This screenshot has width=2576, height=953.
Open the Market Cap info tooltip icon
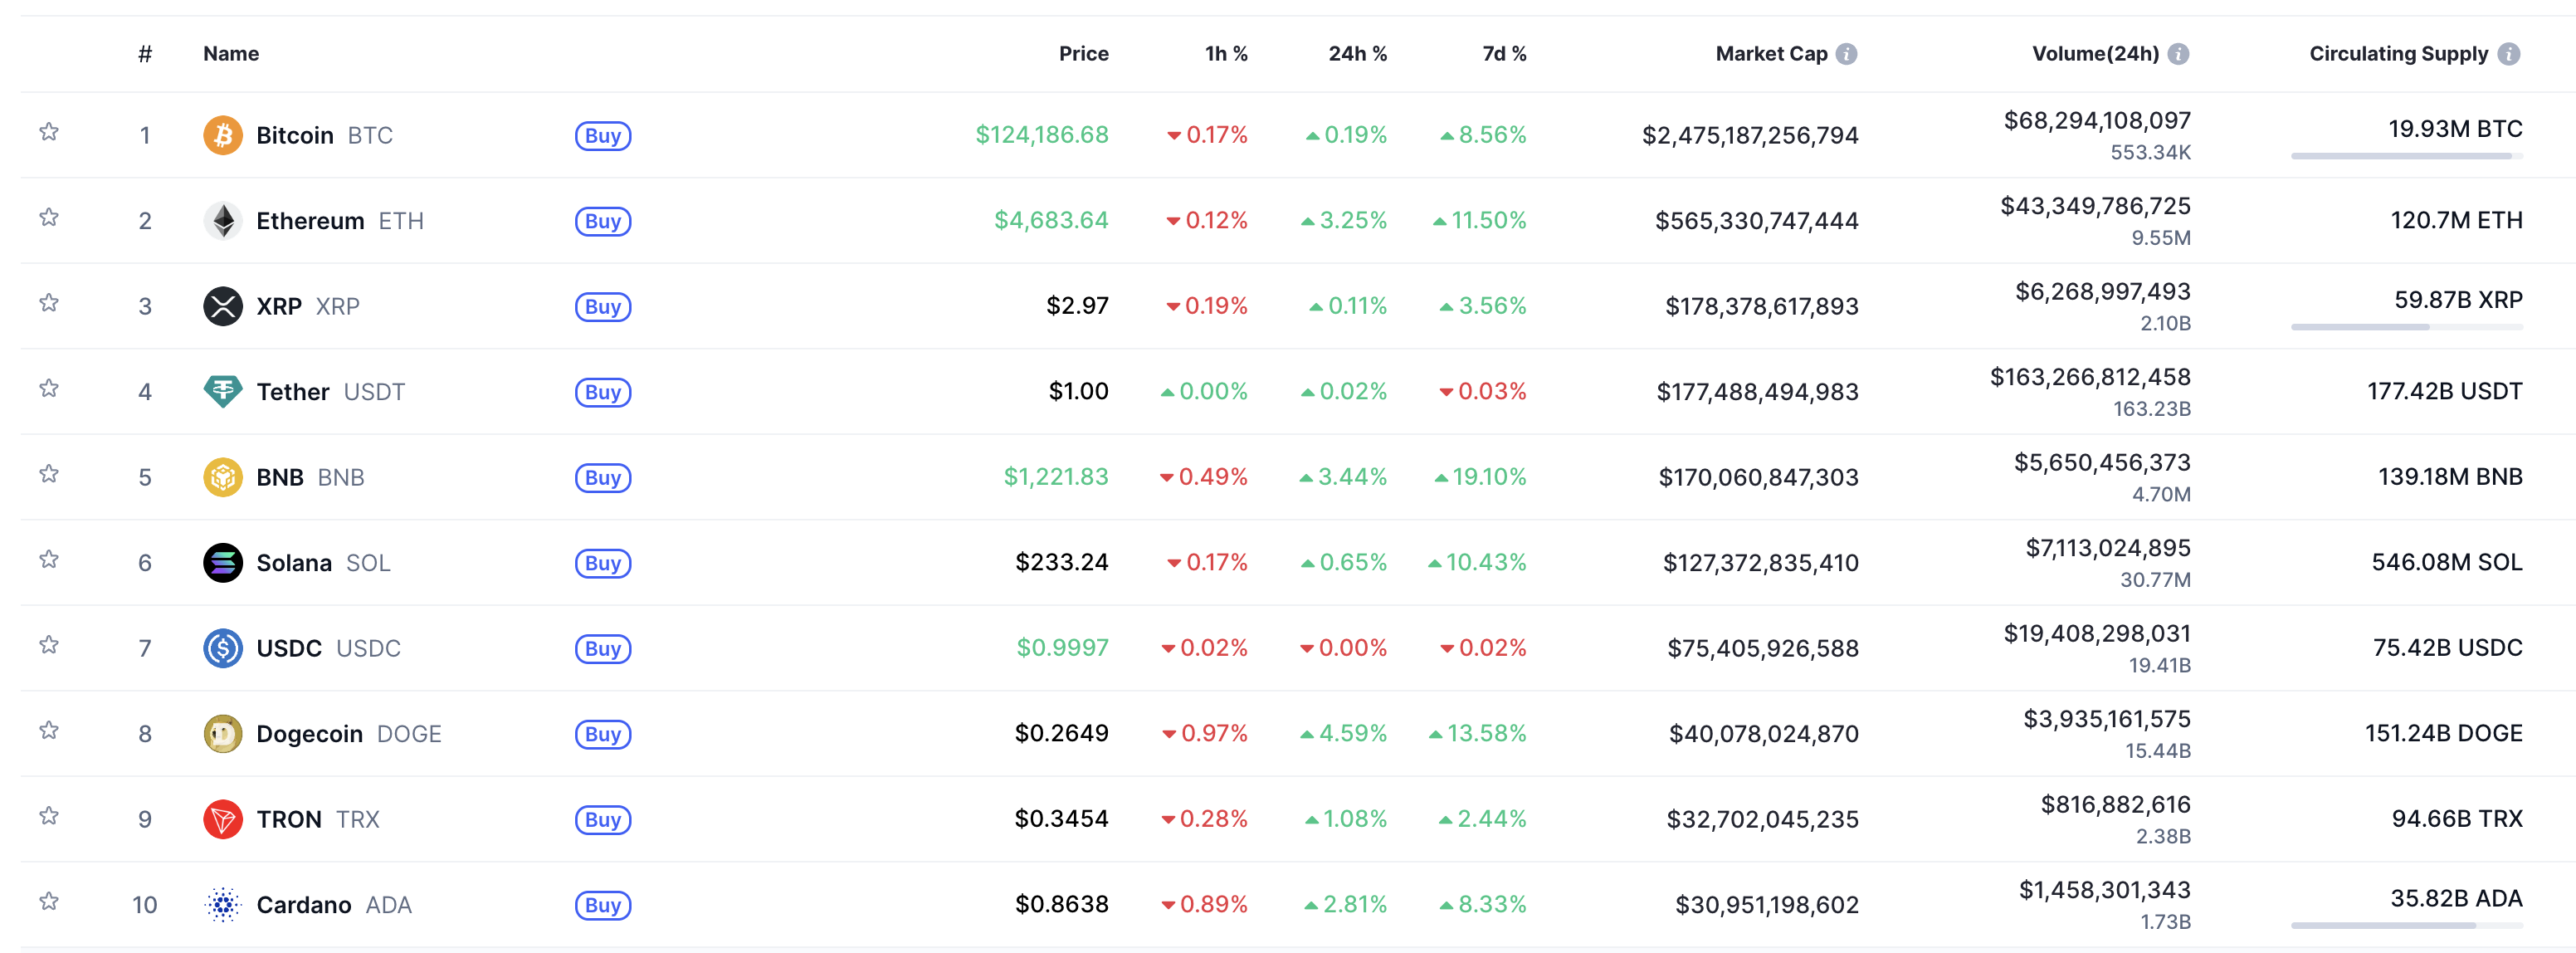click(1846, 54)
